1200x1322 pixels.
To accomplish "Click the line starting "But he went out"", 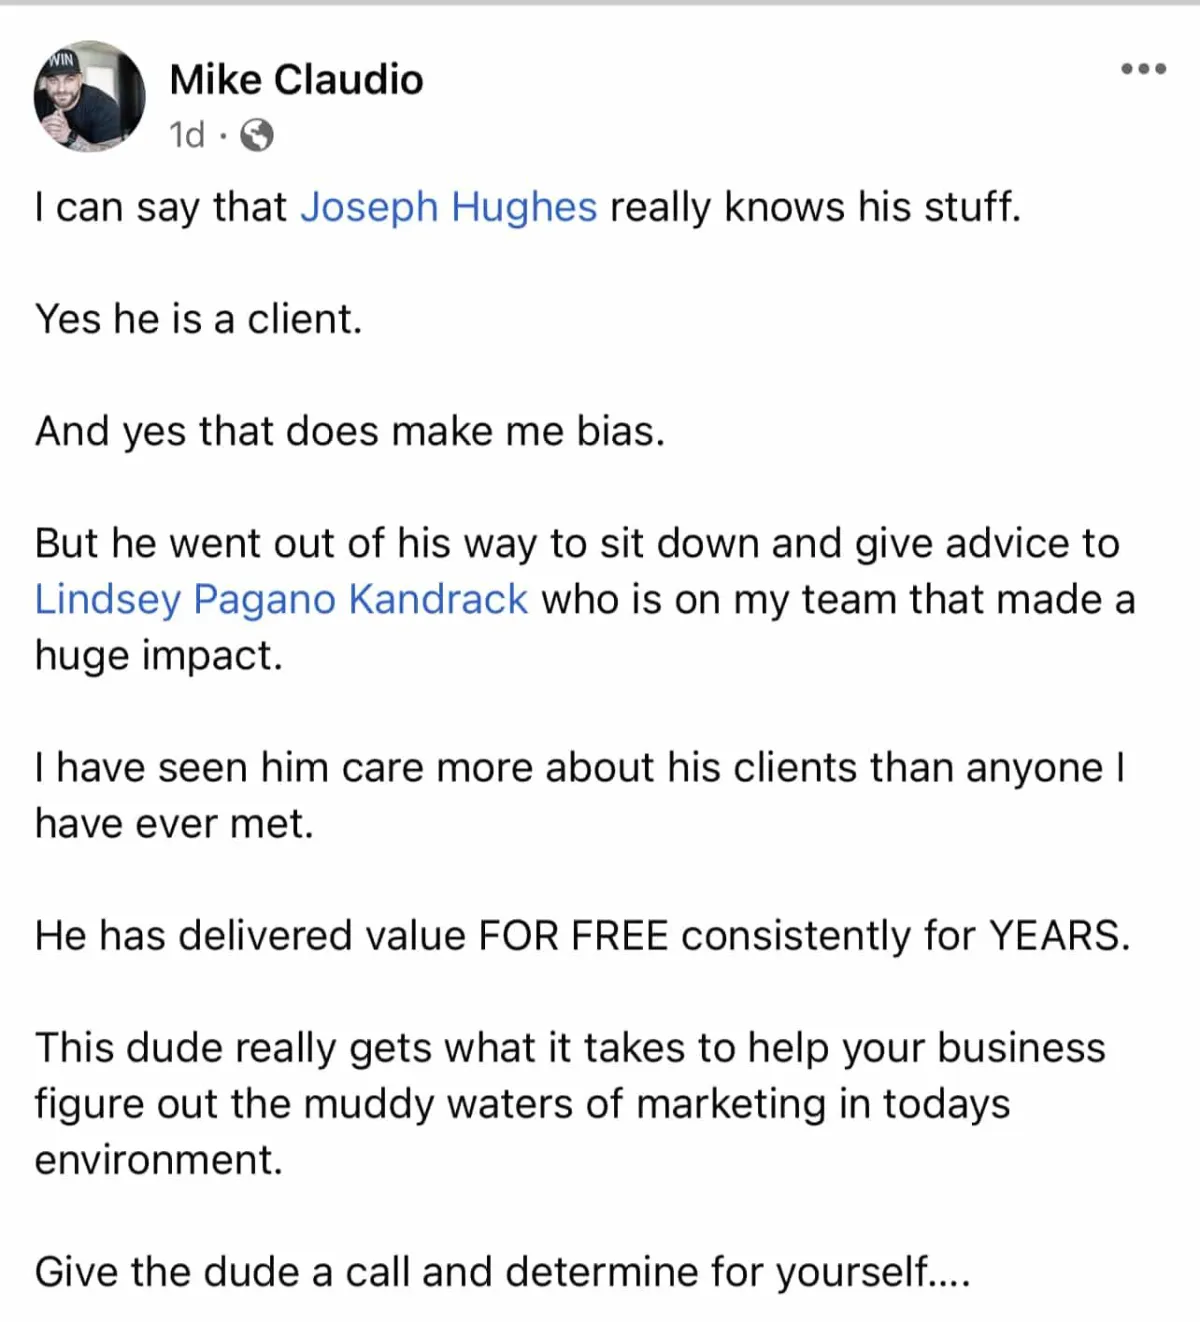I will pos(576,543).
